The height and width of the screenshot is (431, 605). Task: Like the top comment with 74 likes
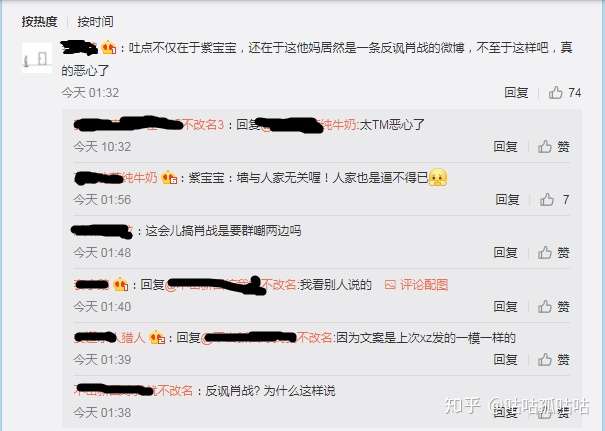[x=564, y=93]
